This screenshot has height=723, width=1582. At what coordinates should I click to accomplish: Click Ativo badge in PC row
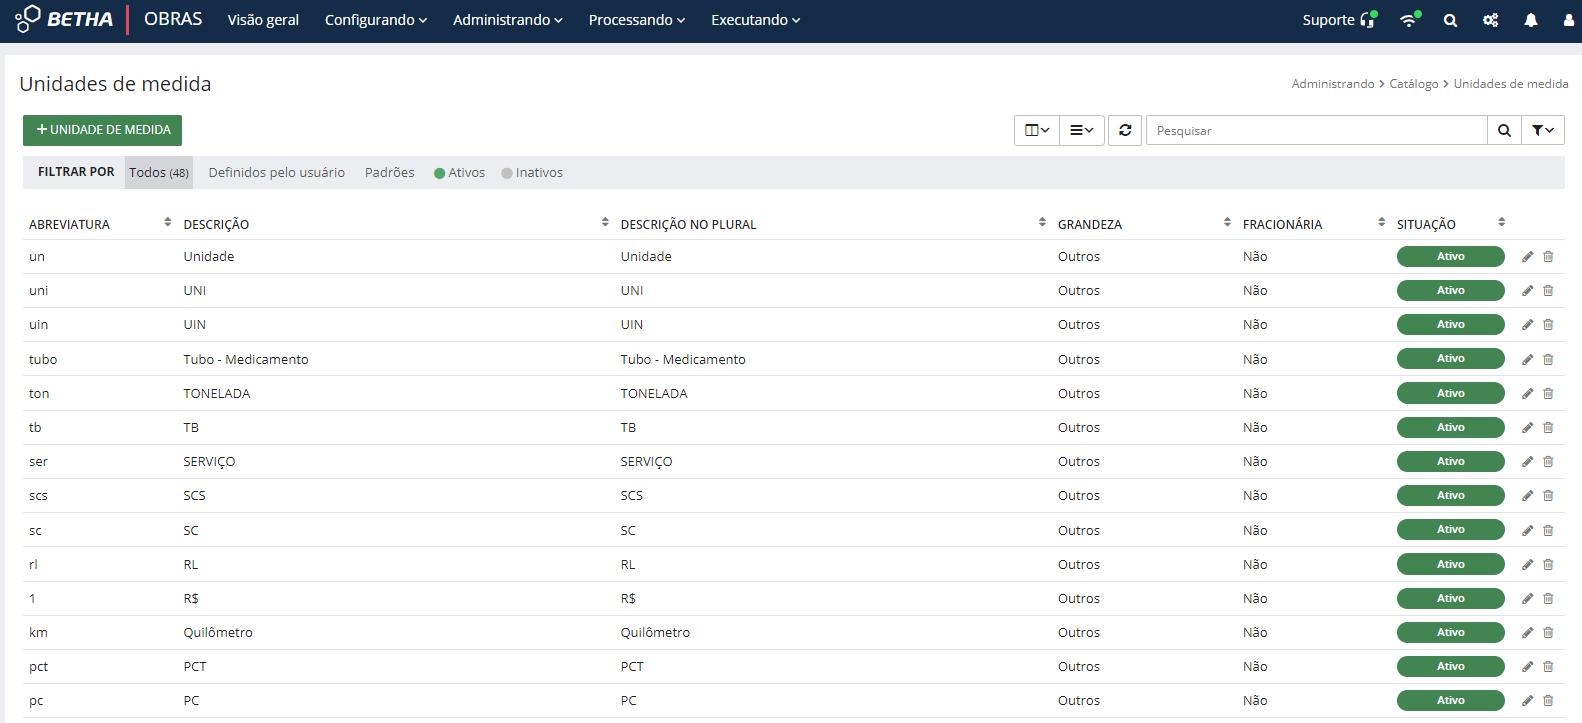[1451, 701]
